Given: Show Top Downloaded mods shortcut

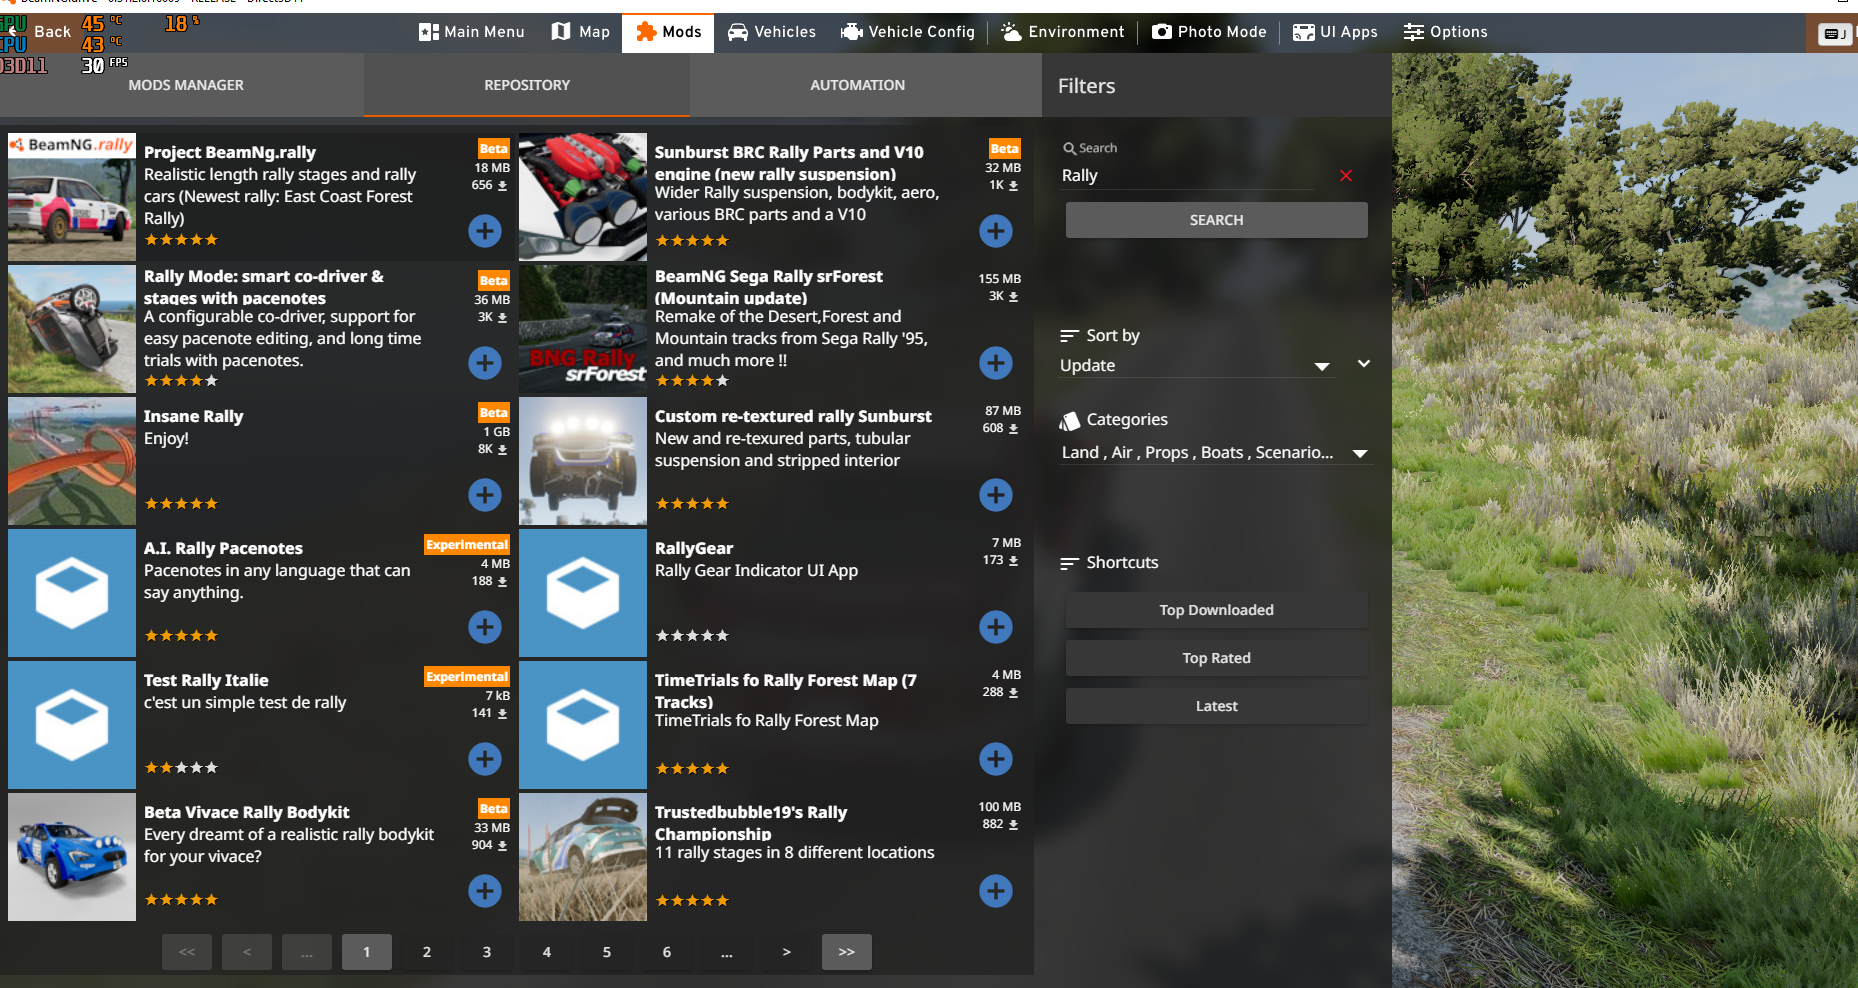Looking at the screenshot, I should click(x=1217, y=610).
